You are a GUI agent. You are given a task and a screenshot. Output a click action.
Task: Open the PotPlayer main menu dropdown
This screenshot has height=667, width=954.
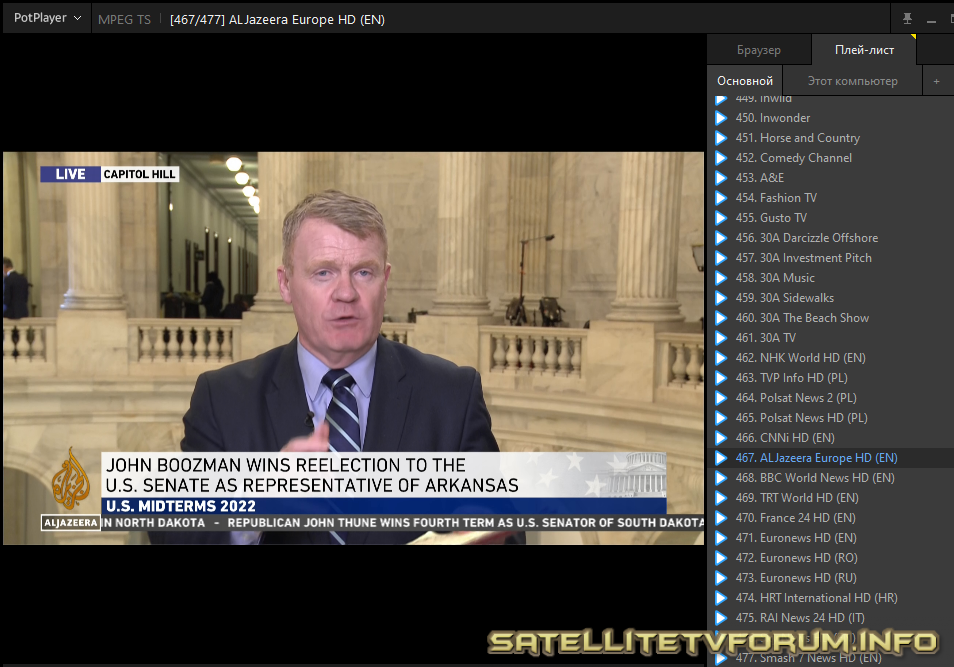47,18
